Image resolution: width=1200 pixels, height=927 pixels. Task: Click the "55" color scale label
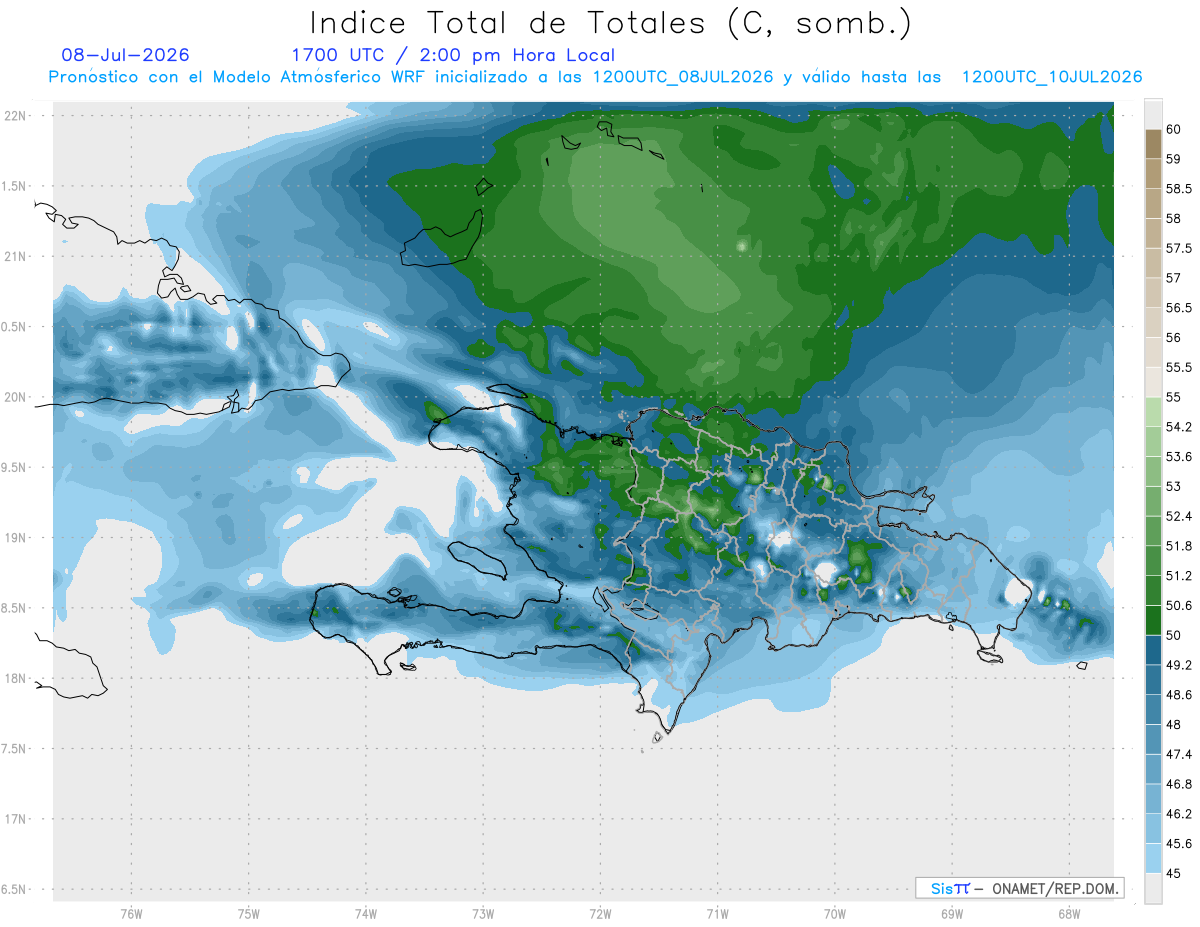click(1173, 397)
